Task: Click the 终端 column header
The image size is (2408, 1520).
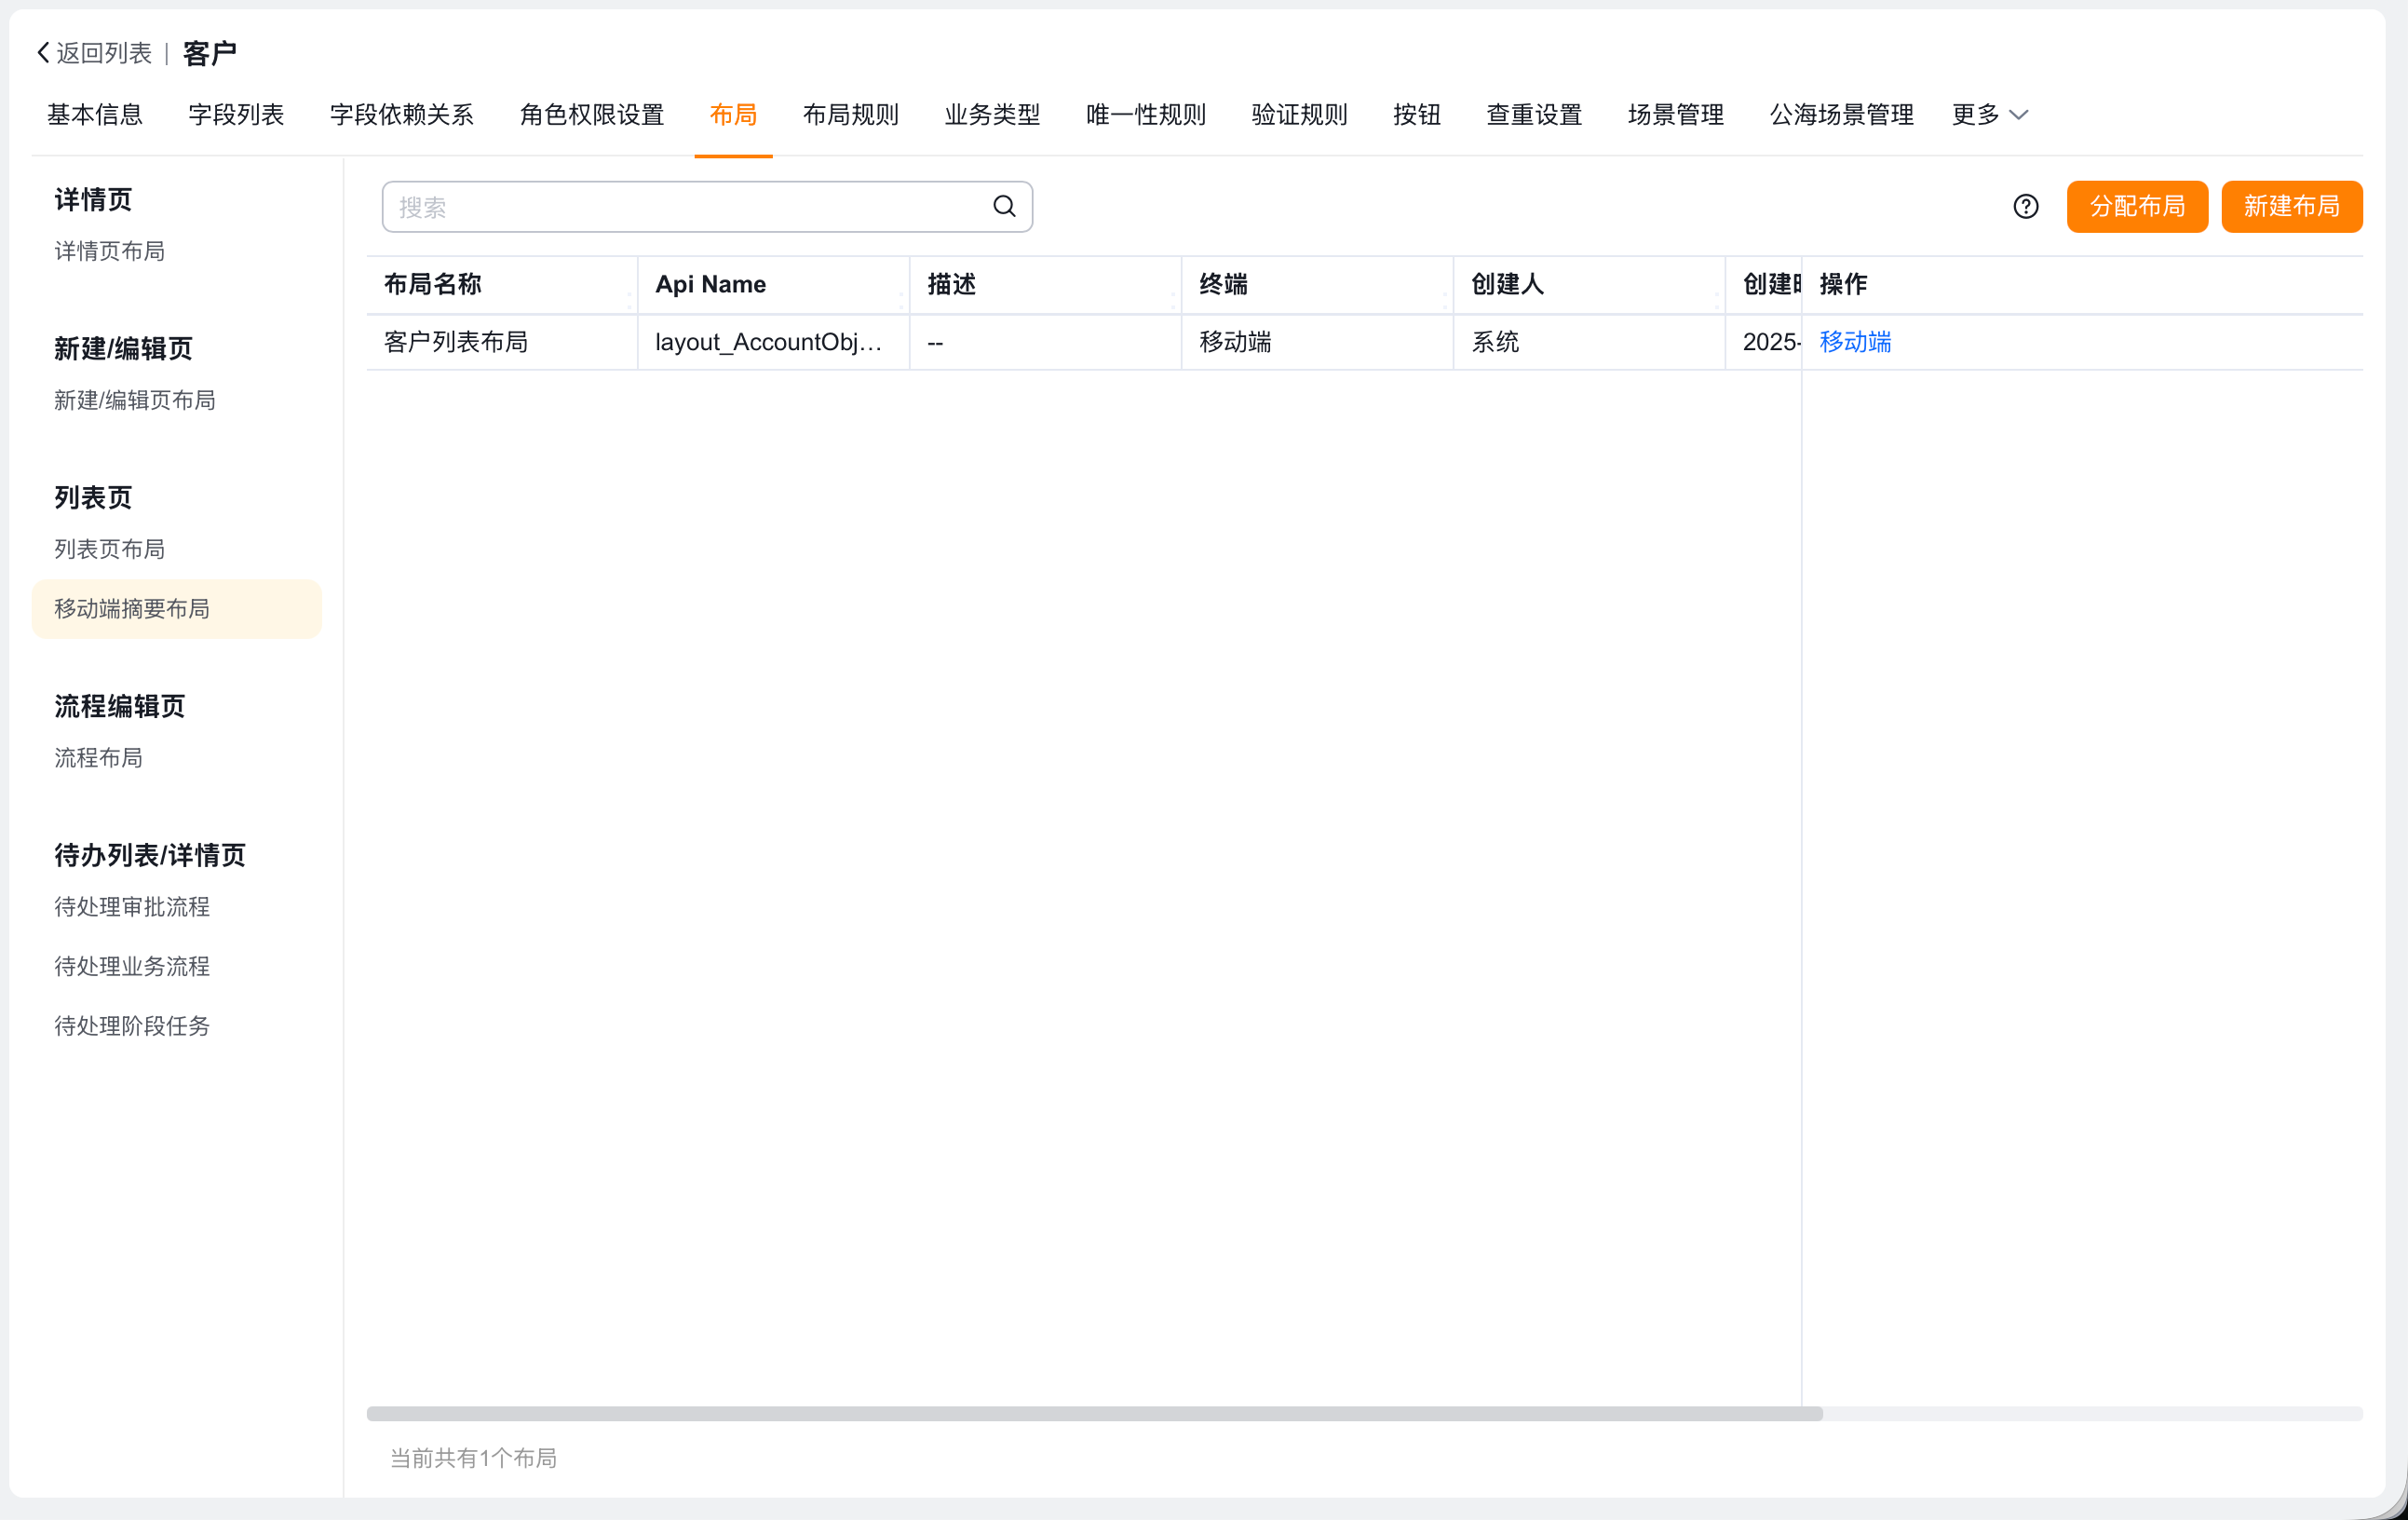Action: (1318, 285)
